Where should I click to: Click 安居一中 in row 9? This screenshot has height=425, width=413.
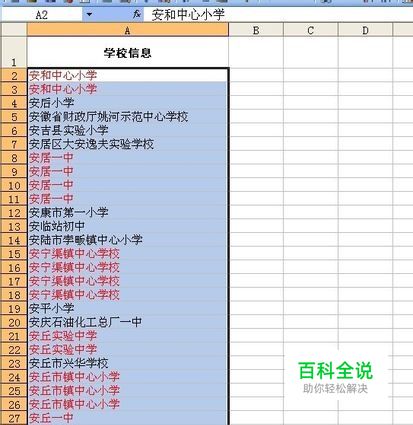128,171
